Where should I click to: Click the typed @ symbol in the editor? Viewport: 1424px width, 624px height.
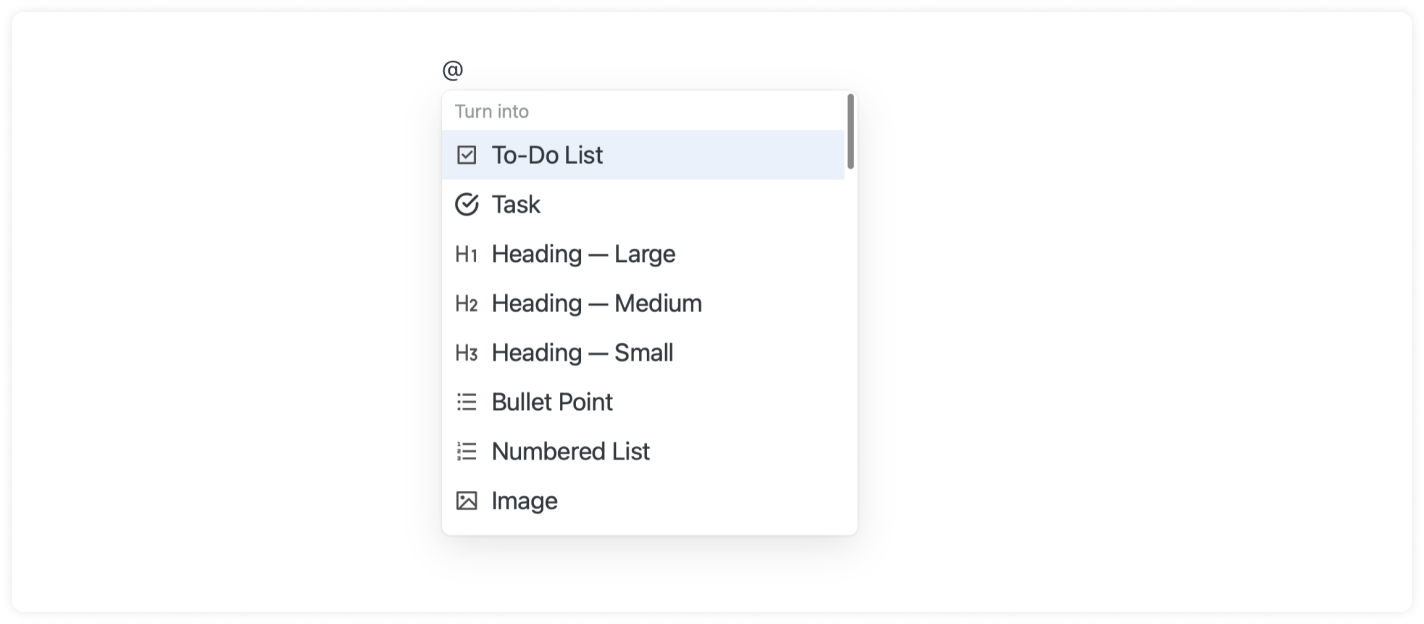click(x=453, y=70)
